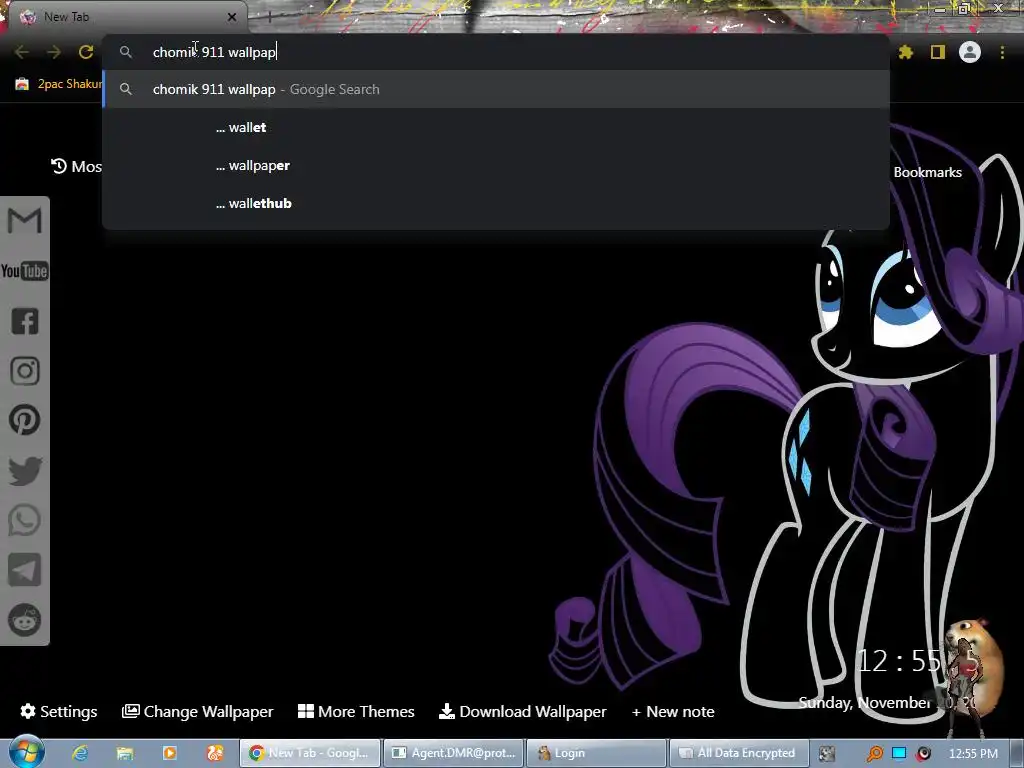Add a New note

coord(673,711)
